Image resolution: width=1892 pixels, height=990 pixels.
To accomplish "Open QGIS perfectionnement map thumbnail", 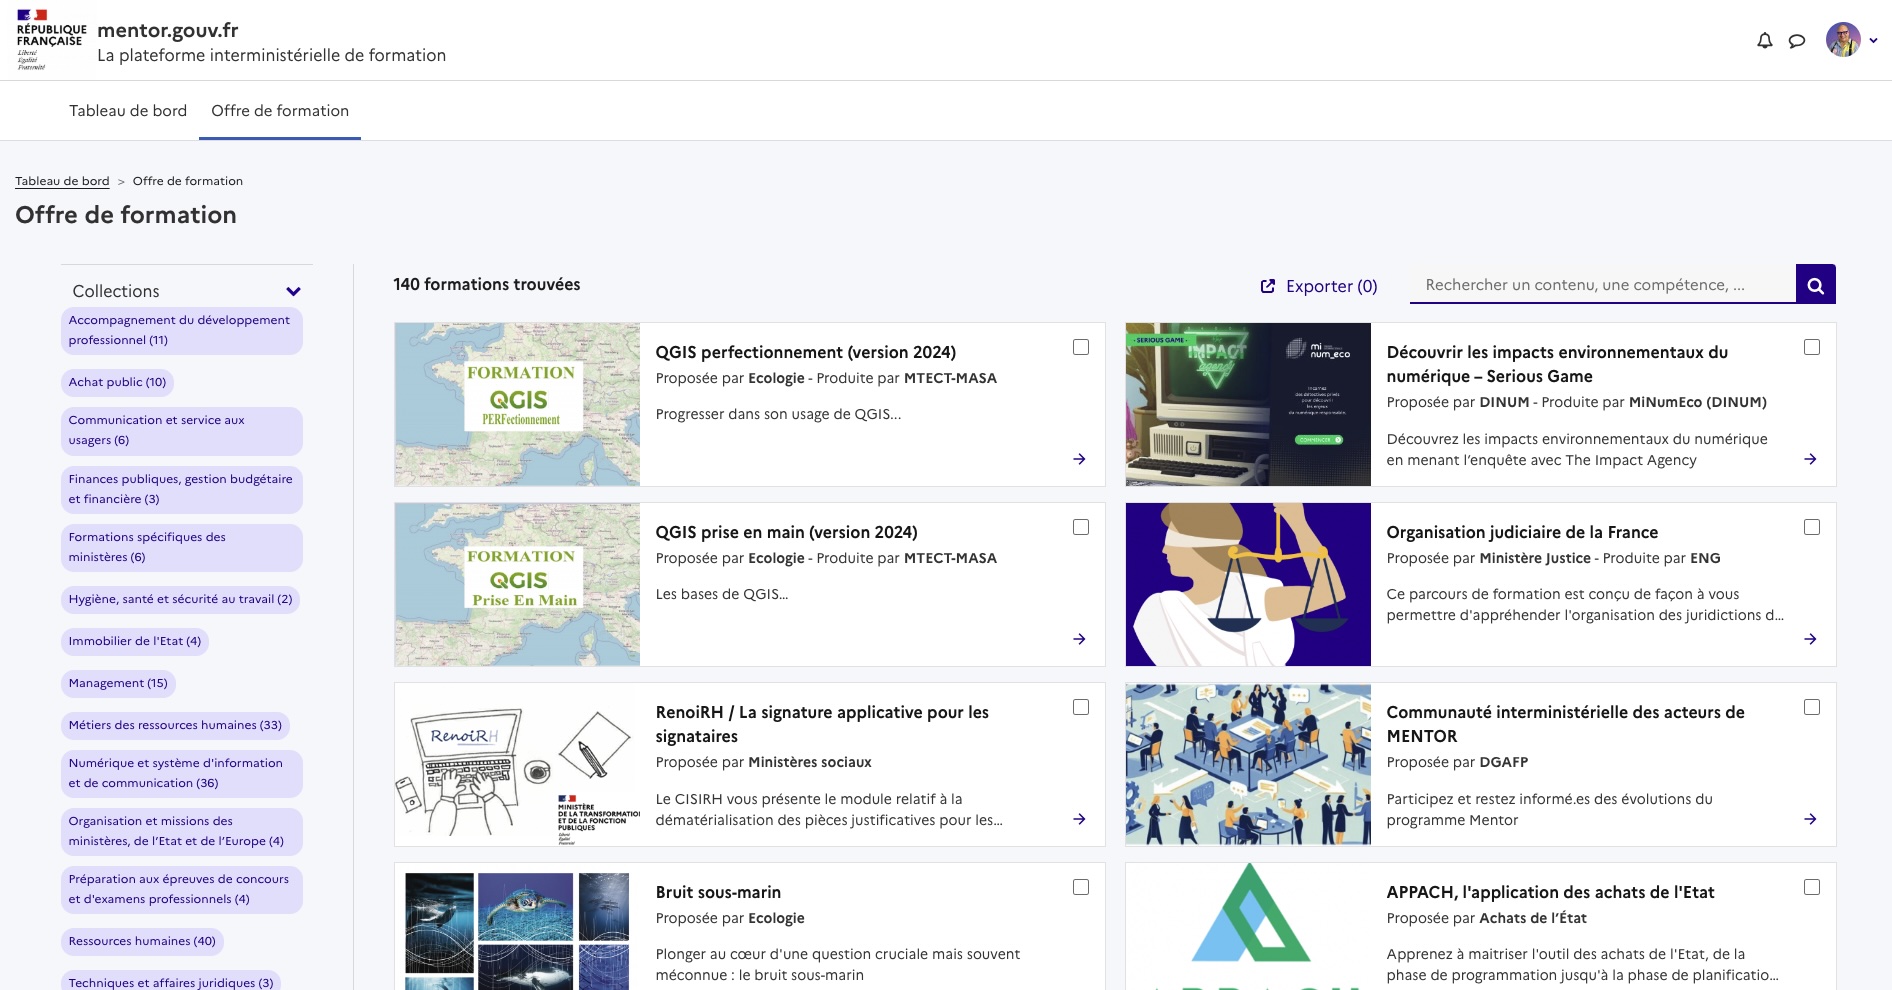I will pyautogui.click(x=517, y=404).
